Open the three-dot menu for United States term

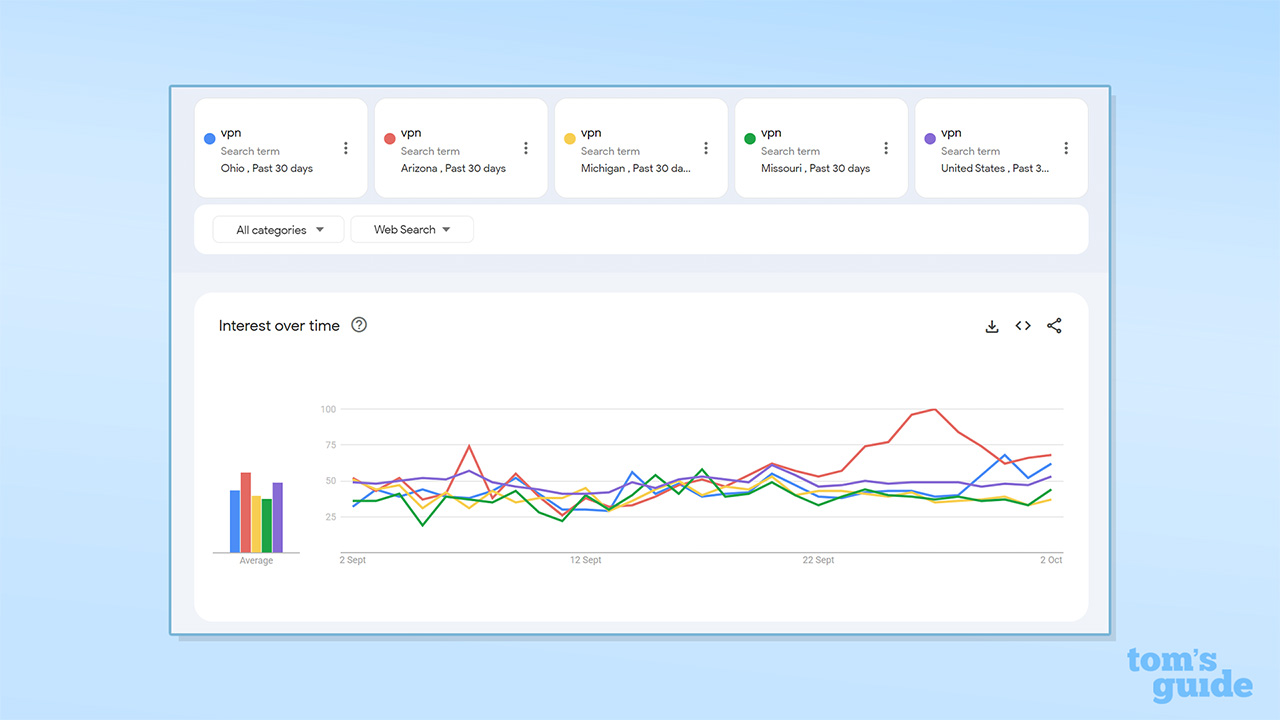[x=1066, y=148]
